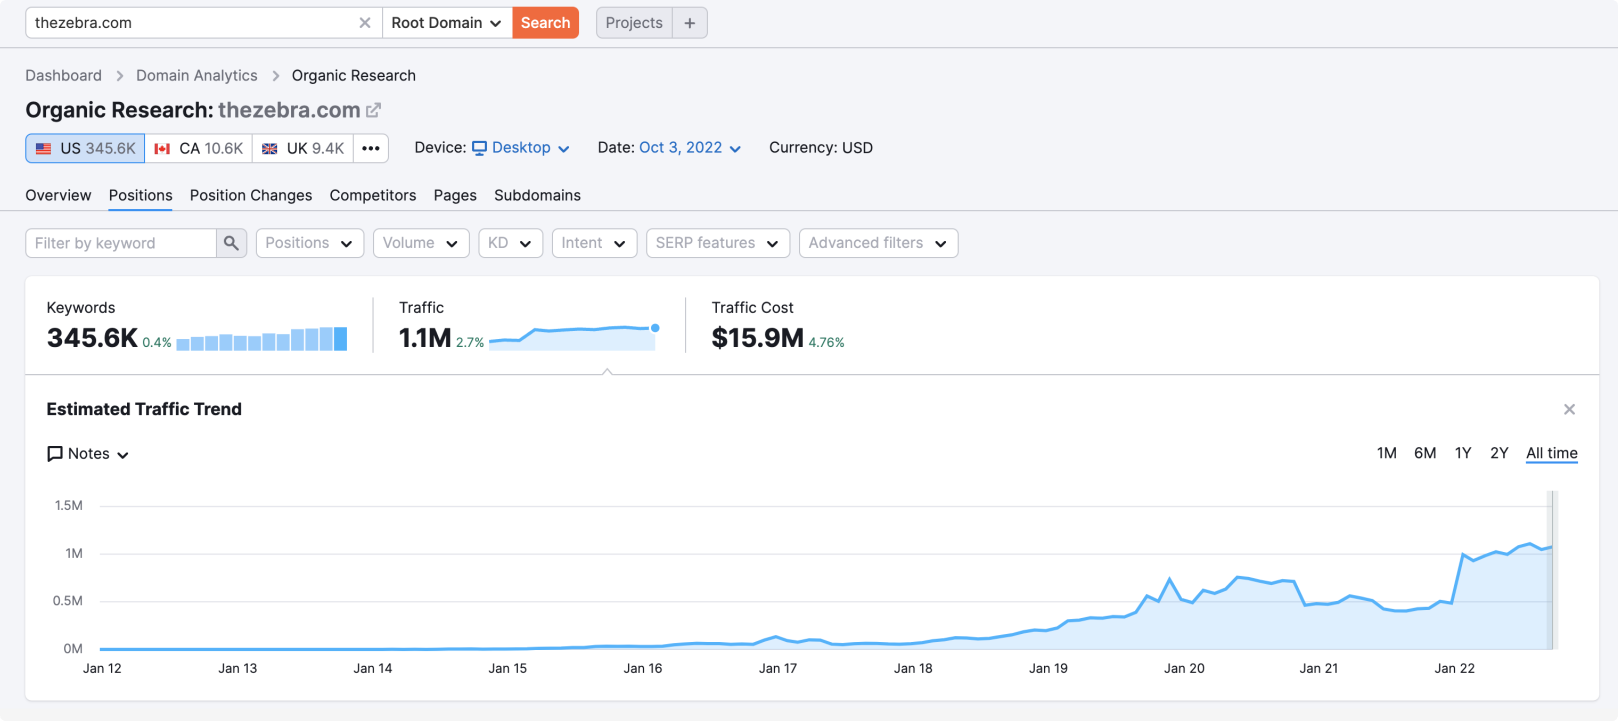Close the Estimated Traffic Trend panel
This screenshot has height=721, width=1618.
[x=1569, y=409]
